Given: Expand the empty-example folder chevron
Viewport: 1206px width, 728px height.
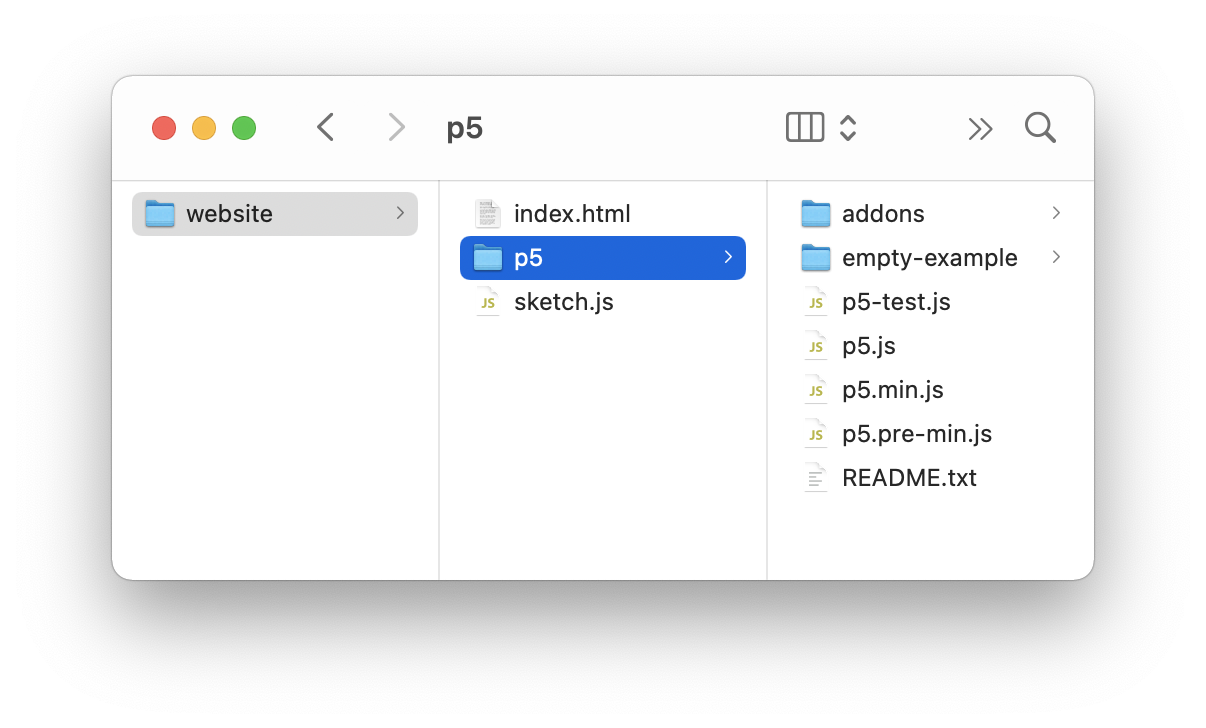Looking at the screenshot, I should click(x=1056, y=257).
